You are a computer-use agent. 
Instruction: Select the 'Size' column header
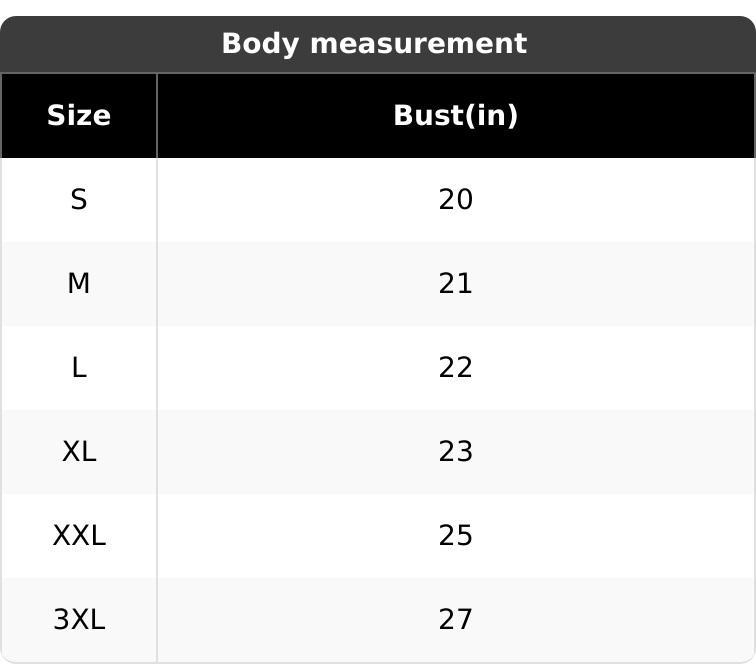pos(79,116)
